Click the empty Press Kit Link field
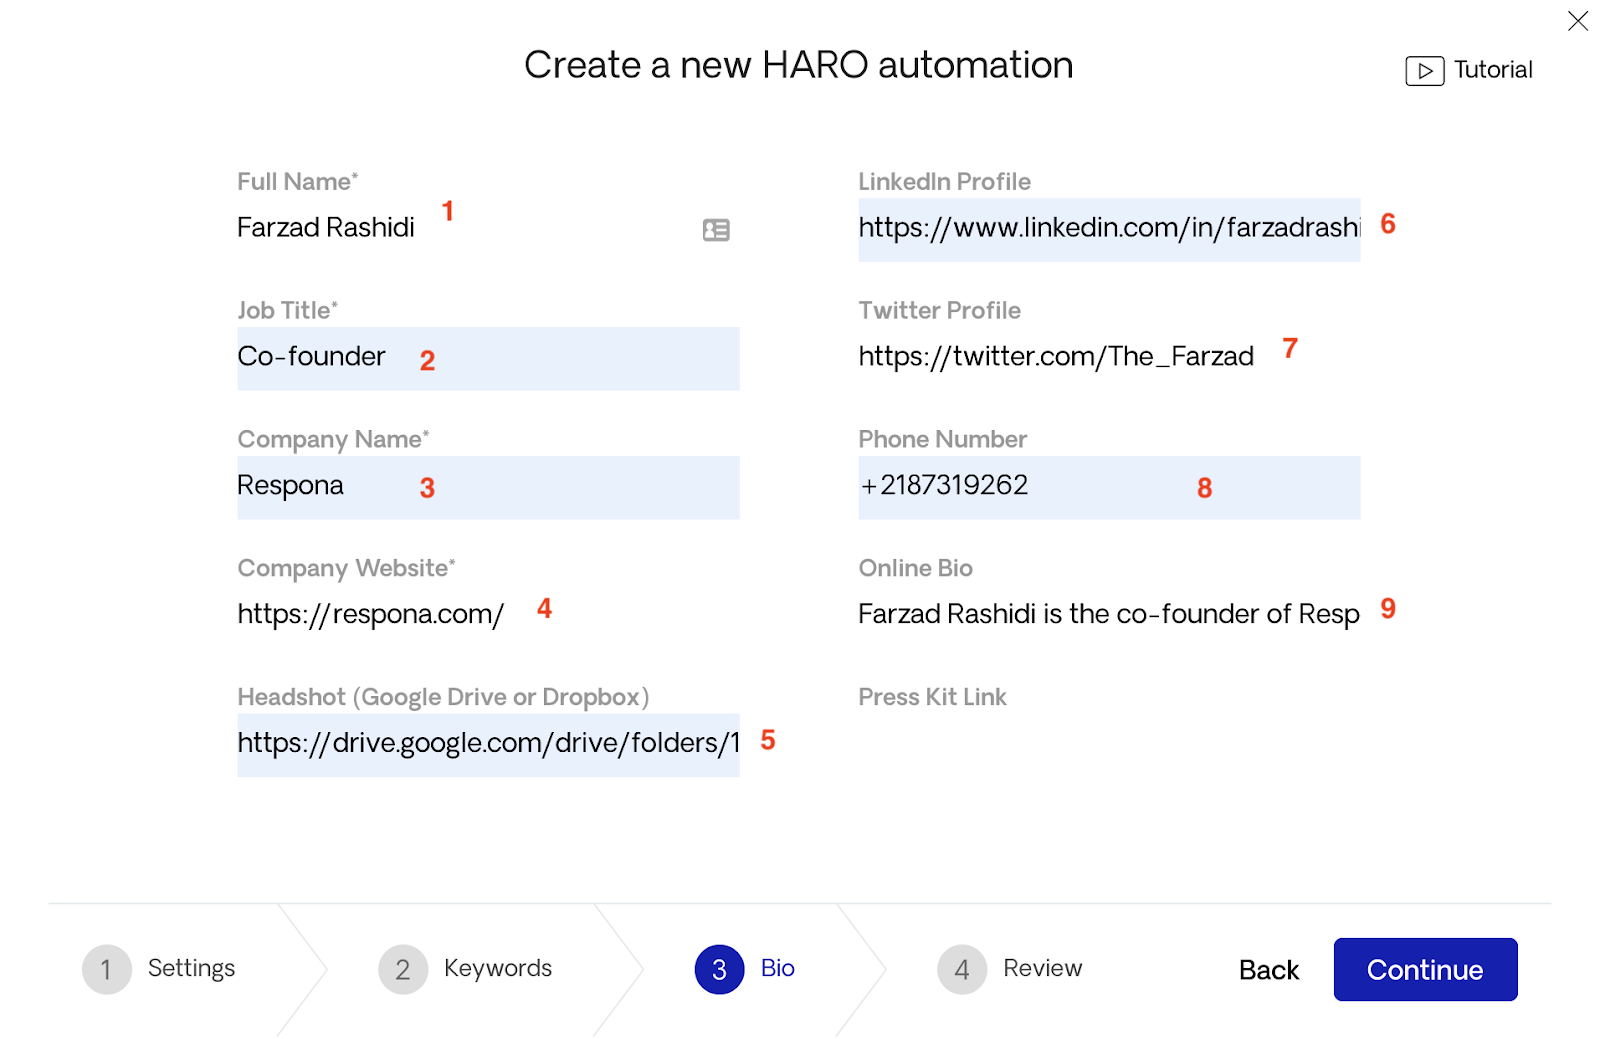 pyautogui.click(x=1109, y=745)
